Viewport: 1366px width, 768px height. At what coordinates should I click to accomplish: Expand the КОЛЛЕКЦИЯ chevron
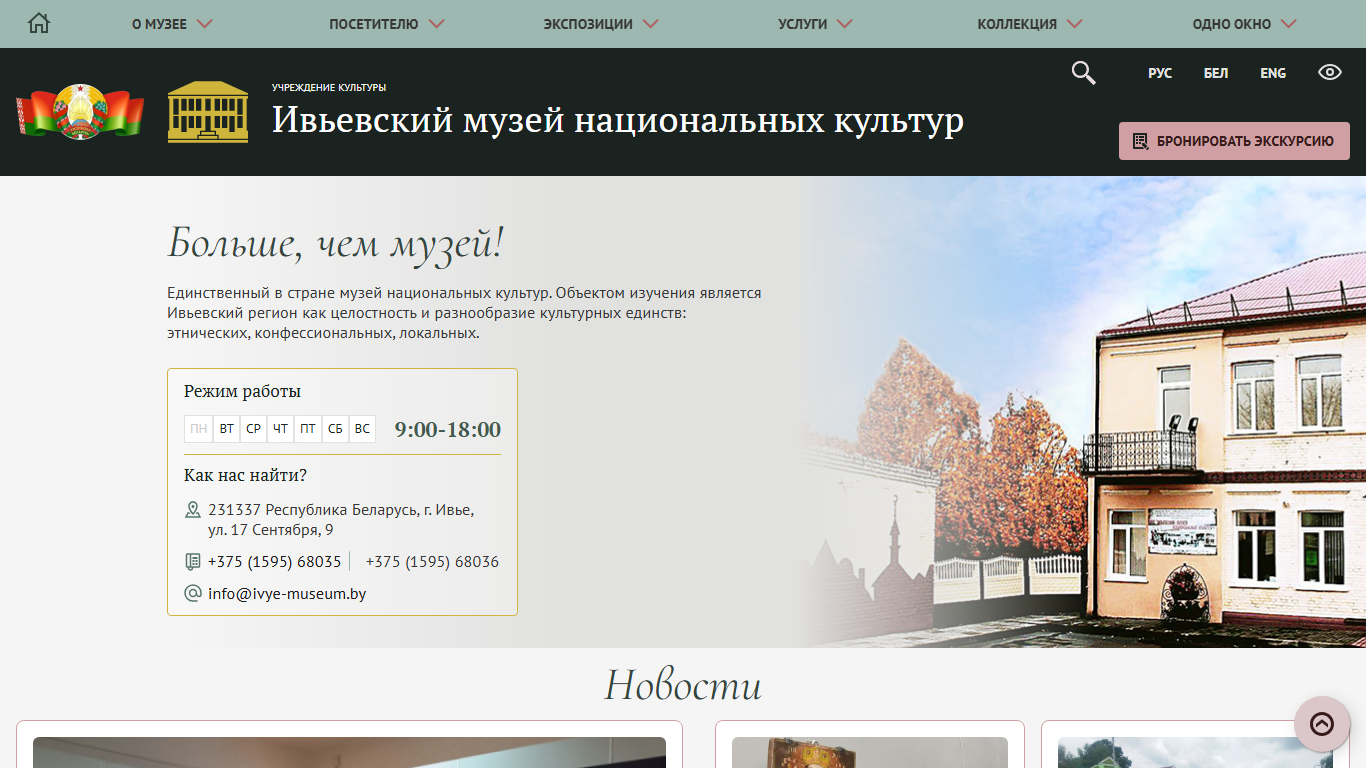(x=1074, y=24)
